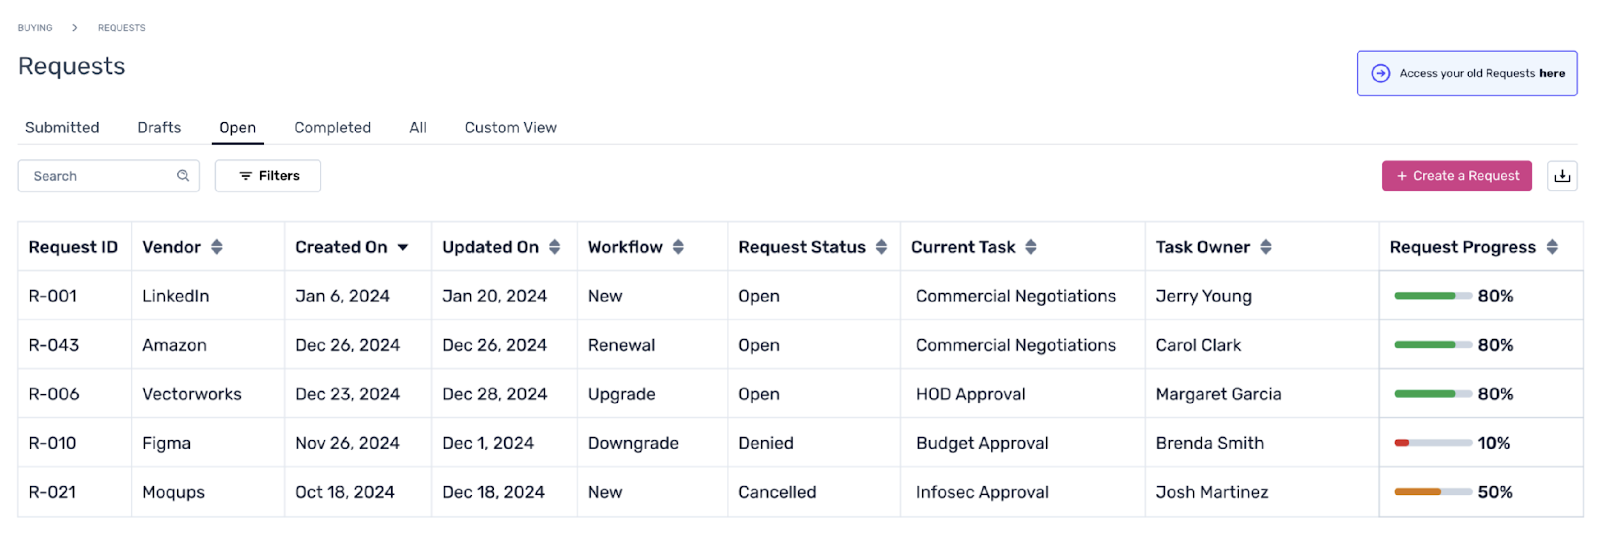Click Oct 18, 2024 created date
This screenshot has width=1600, height=534.
(x=345, y=492)
